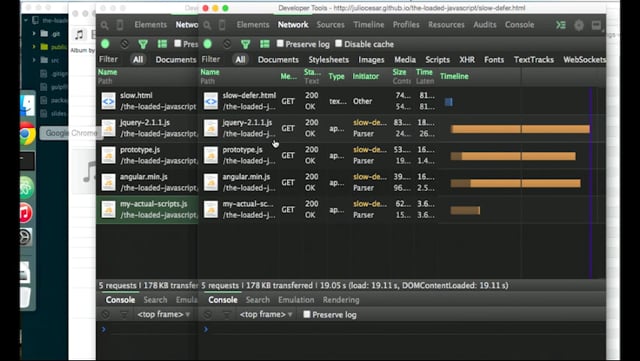
Task: Toggle filter funnel in back DevTools window
Action: tap(143, 44)
